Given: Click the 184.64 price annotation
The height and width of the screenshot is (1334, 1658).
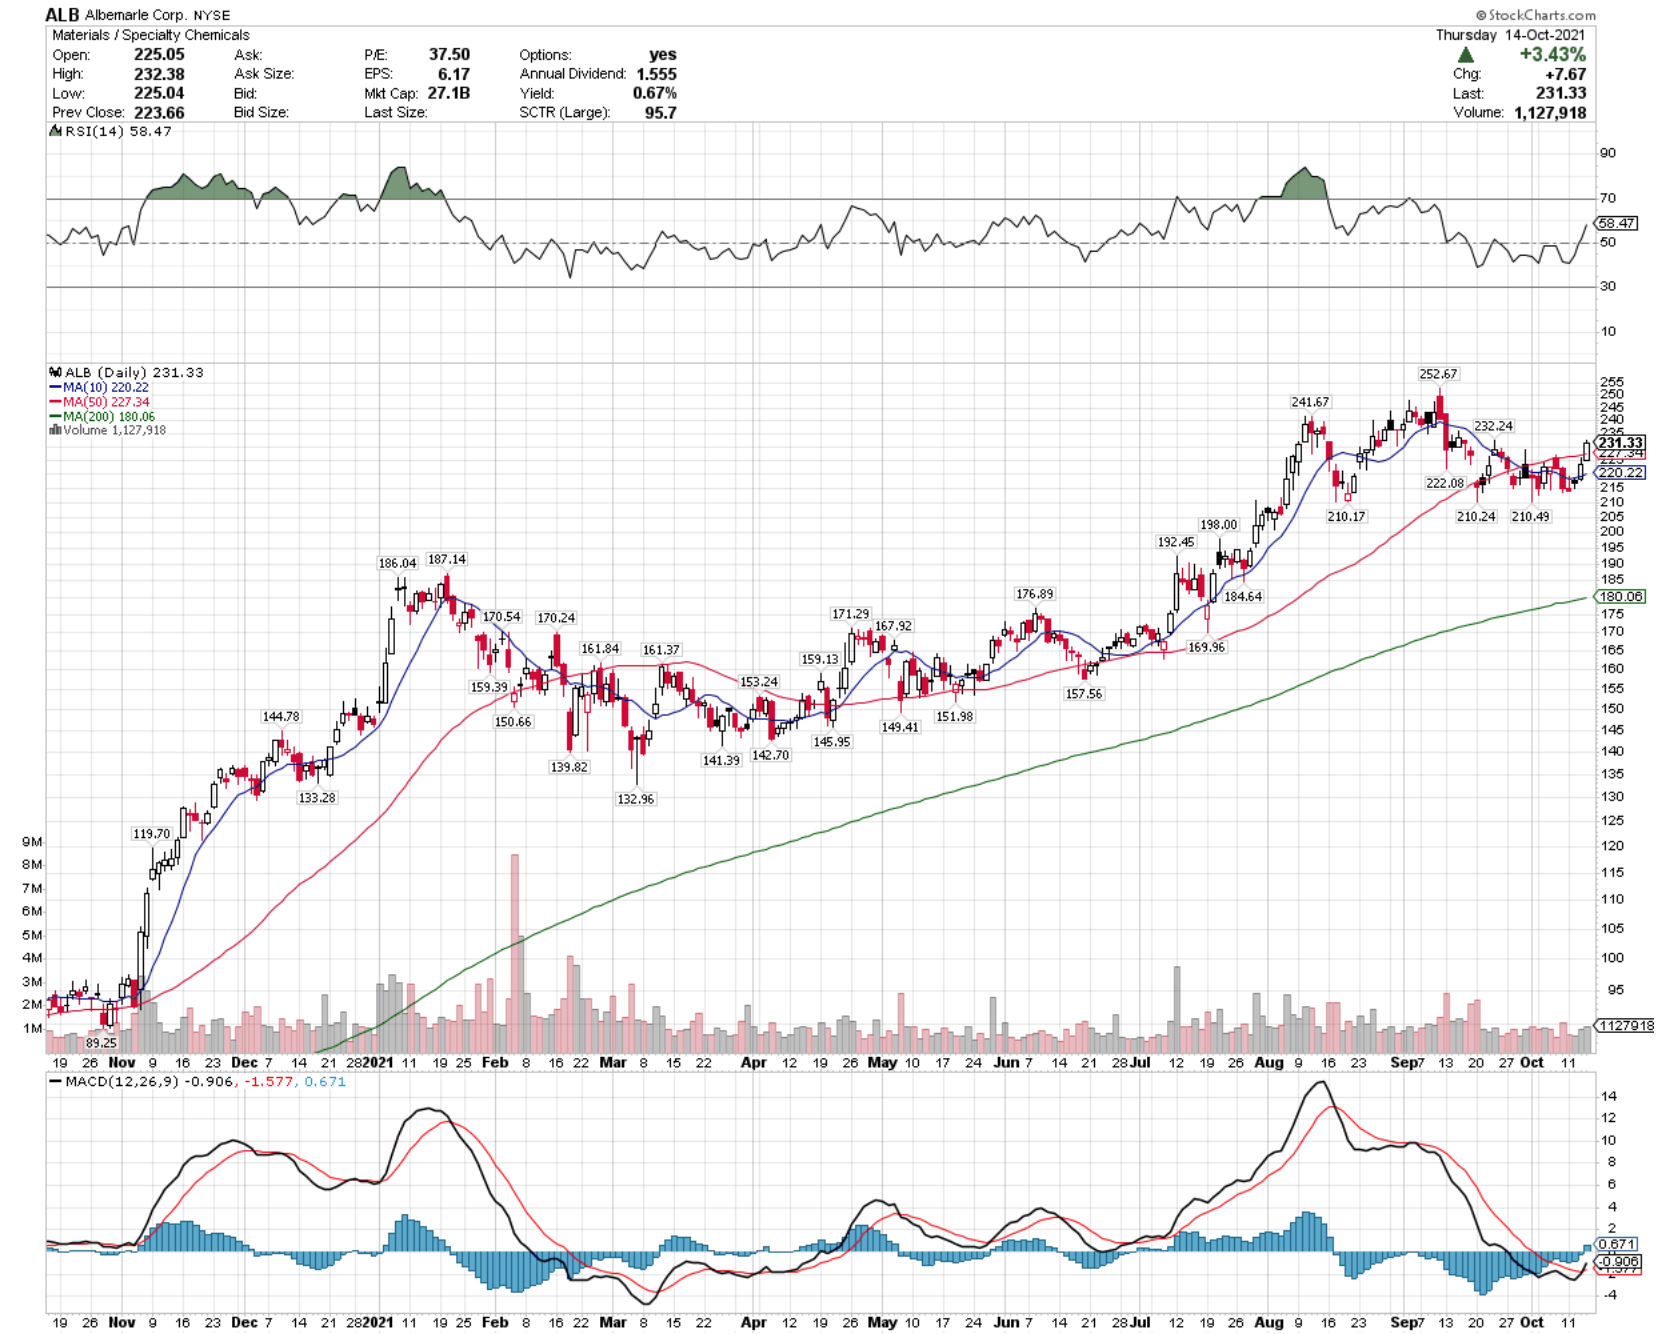Looking at the screenshot, I should (1243, 596).
